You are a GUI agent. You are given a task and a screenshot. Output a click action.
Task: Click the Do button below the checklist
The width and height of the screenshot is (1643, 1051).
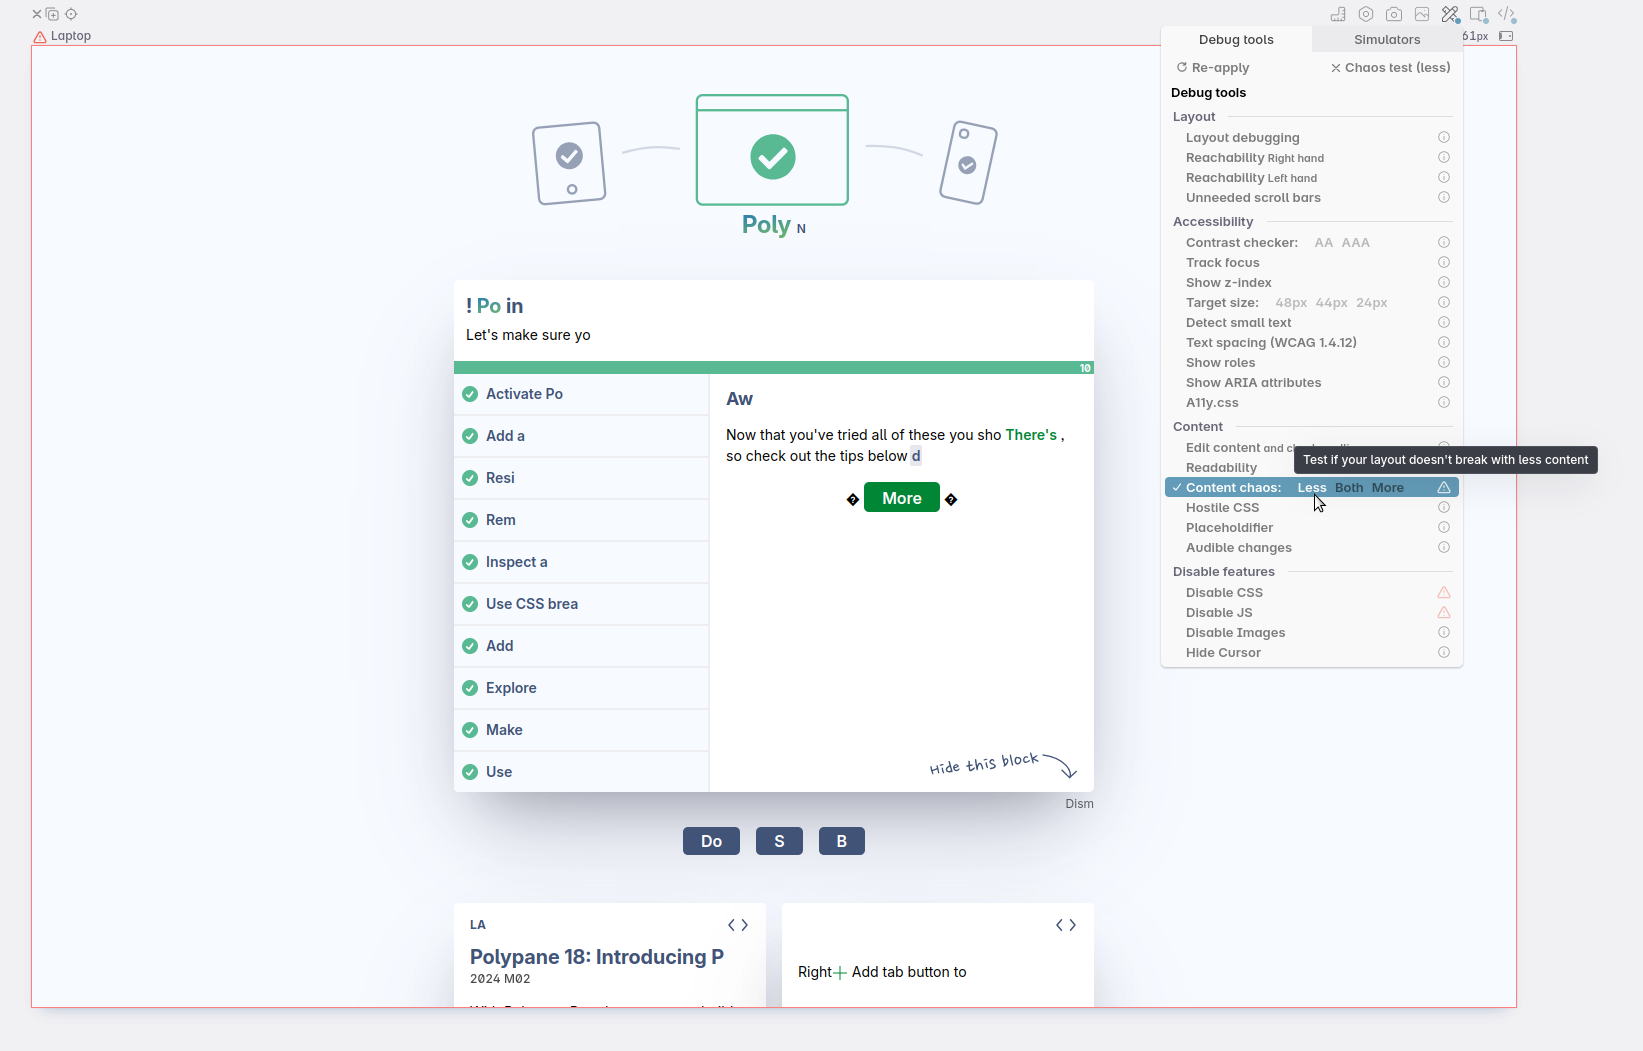pyautogui.click(x=711, y=841)
